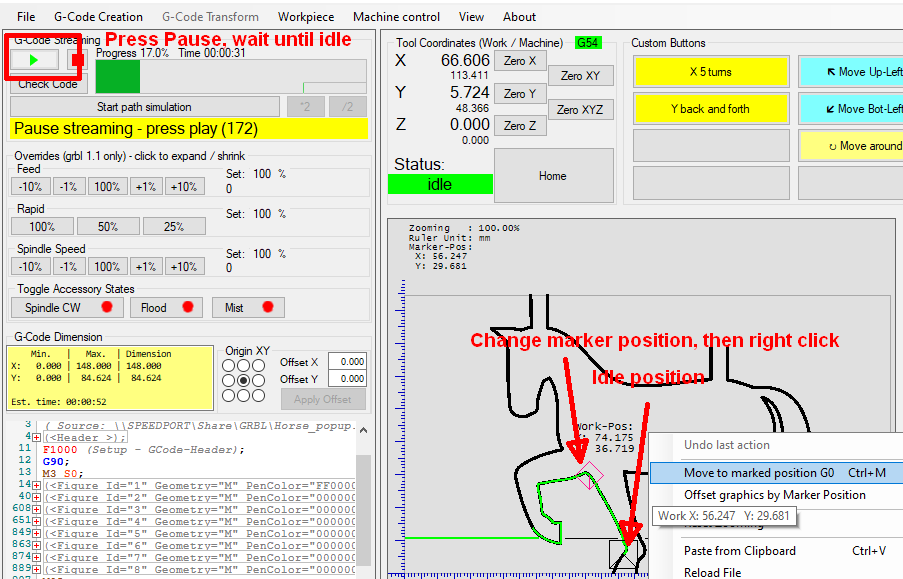Expand the Header fold in G-code editor

36,437
